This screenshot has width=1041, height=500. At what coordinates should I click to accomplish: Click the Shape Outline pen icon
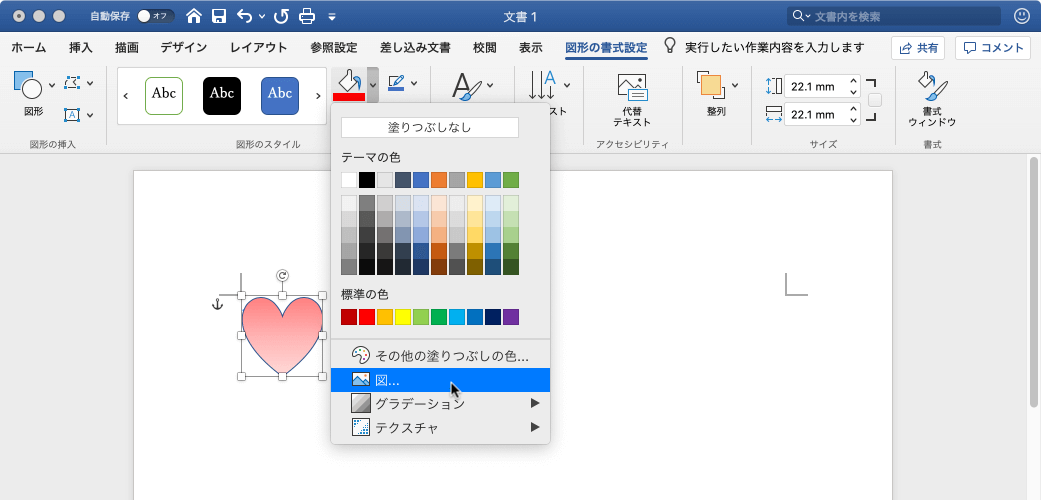396,84
